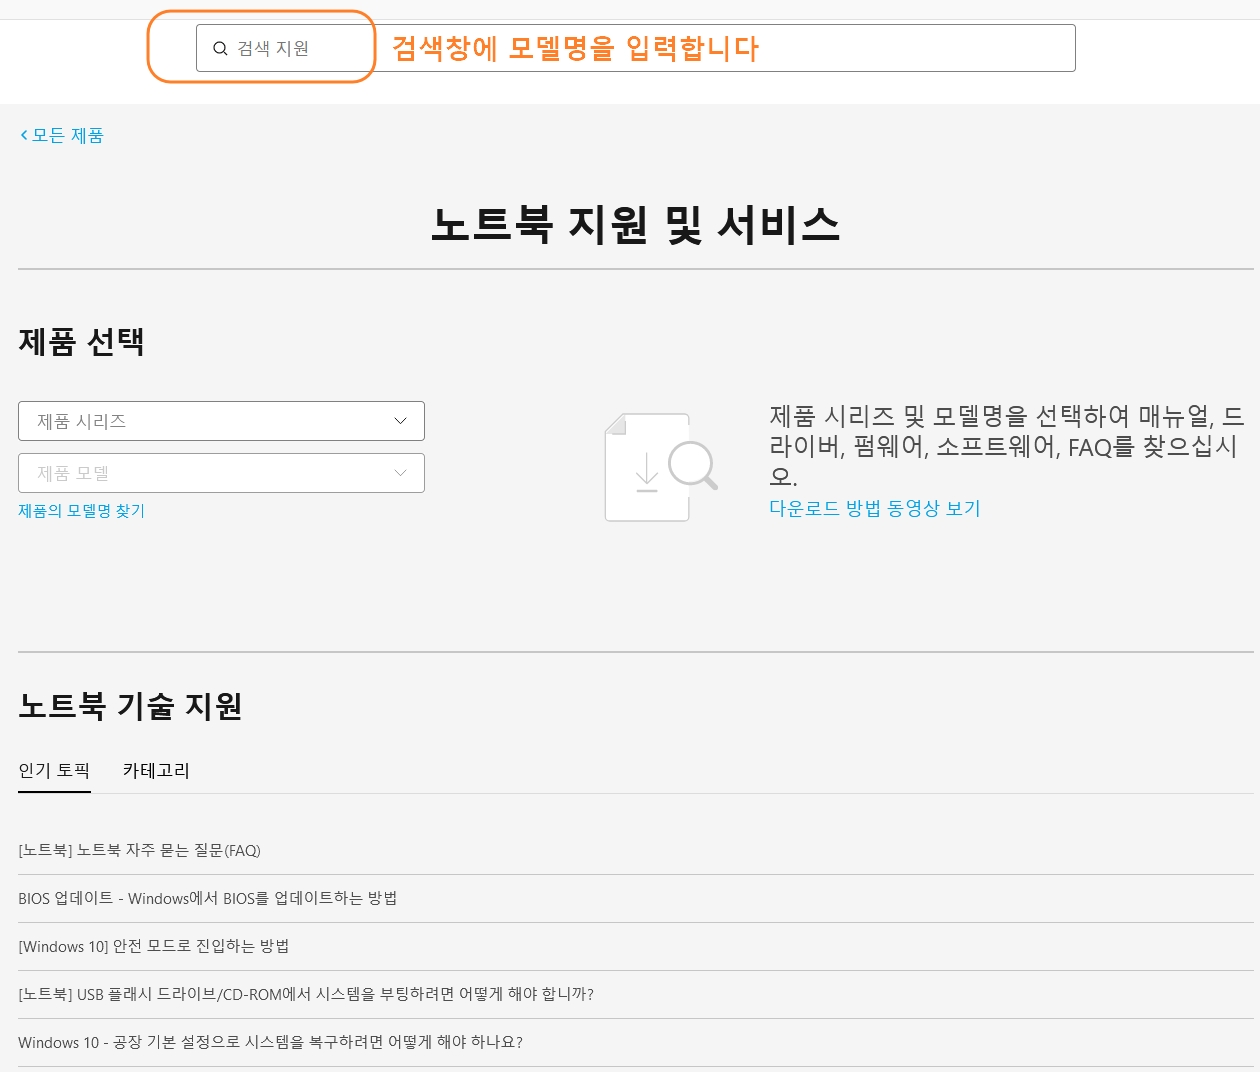Select the 인기 토픽 tab
Viewport: 1260px width, 1072px height.
(54, 770)
